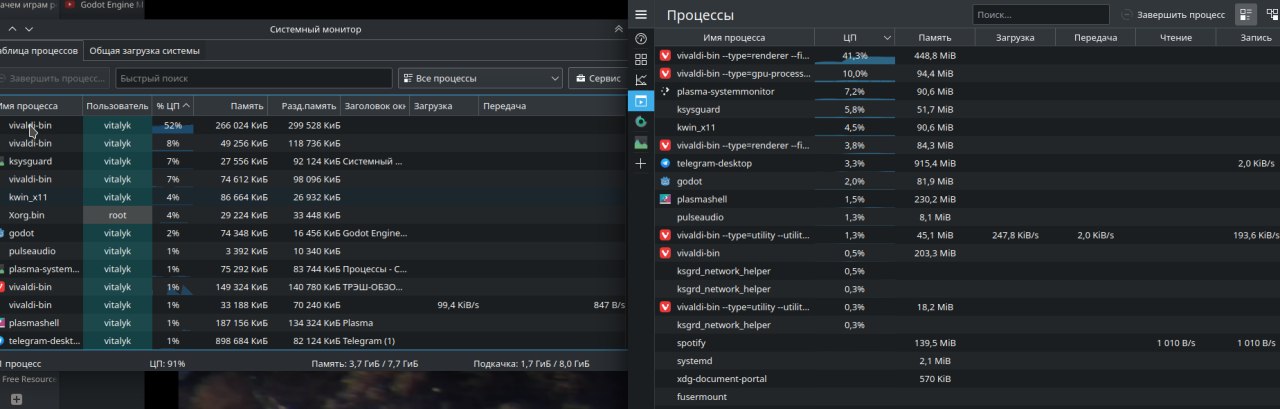Switch to list view mode icon, Процессы header

point(1246,15)
